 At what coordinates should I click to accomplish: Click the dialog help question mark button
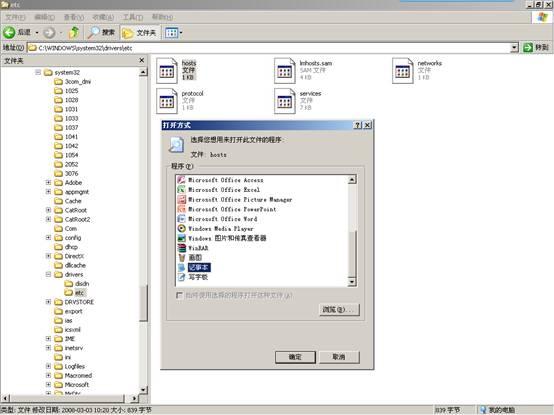[x=358, y=125]
